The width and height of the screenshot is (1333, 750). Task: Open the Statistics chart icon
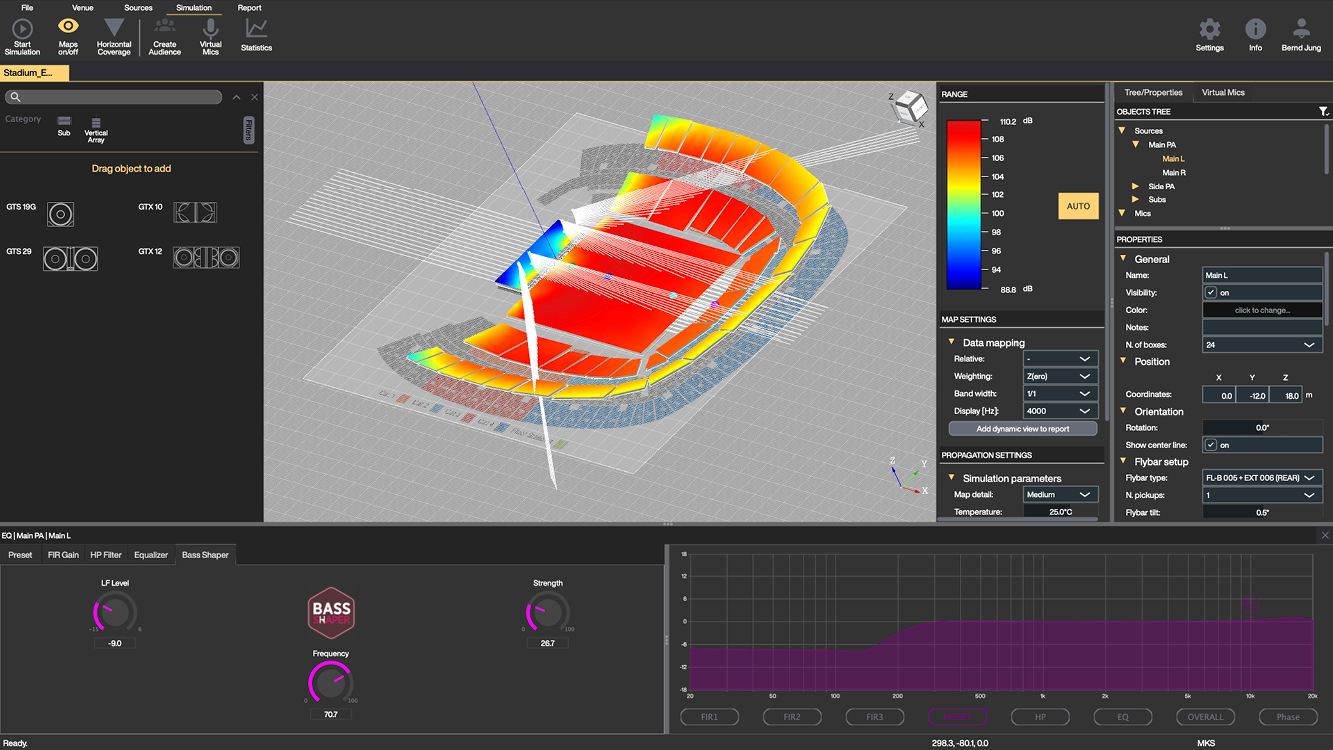point(256,29)
